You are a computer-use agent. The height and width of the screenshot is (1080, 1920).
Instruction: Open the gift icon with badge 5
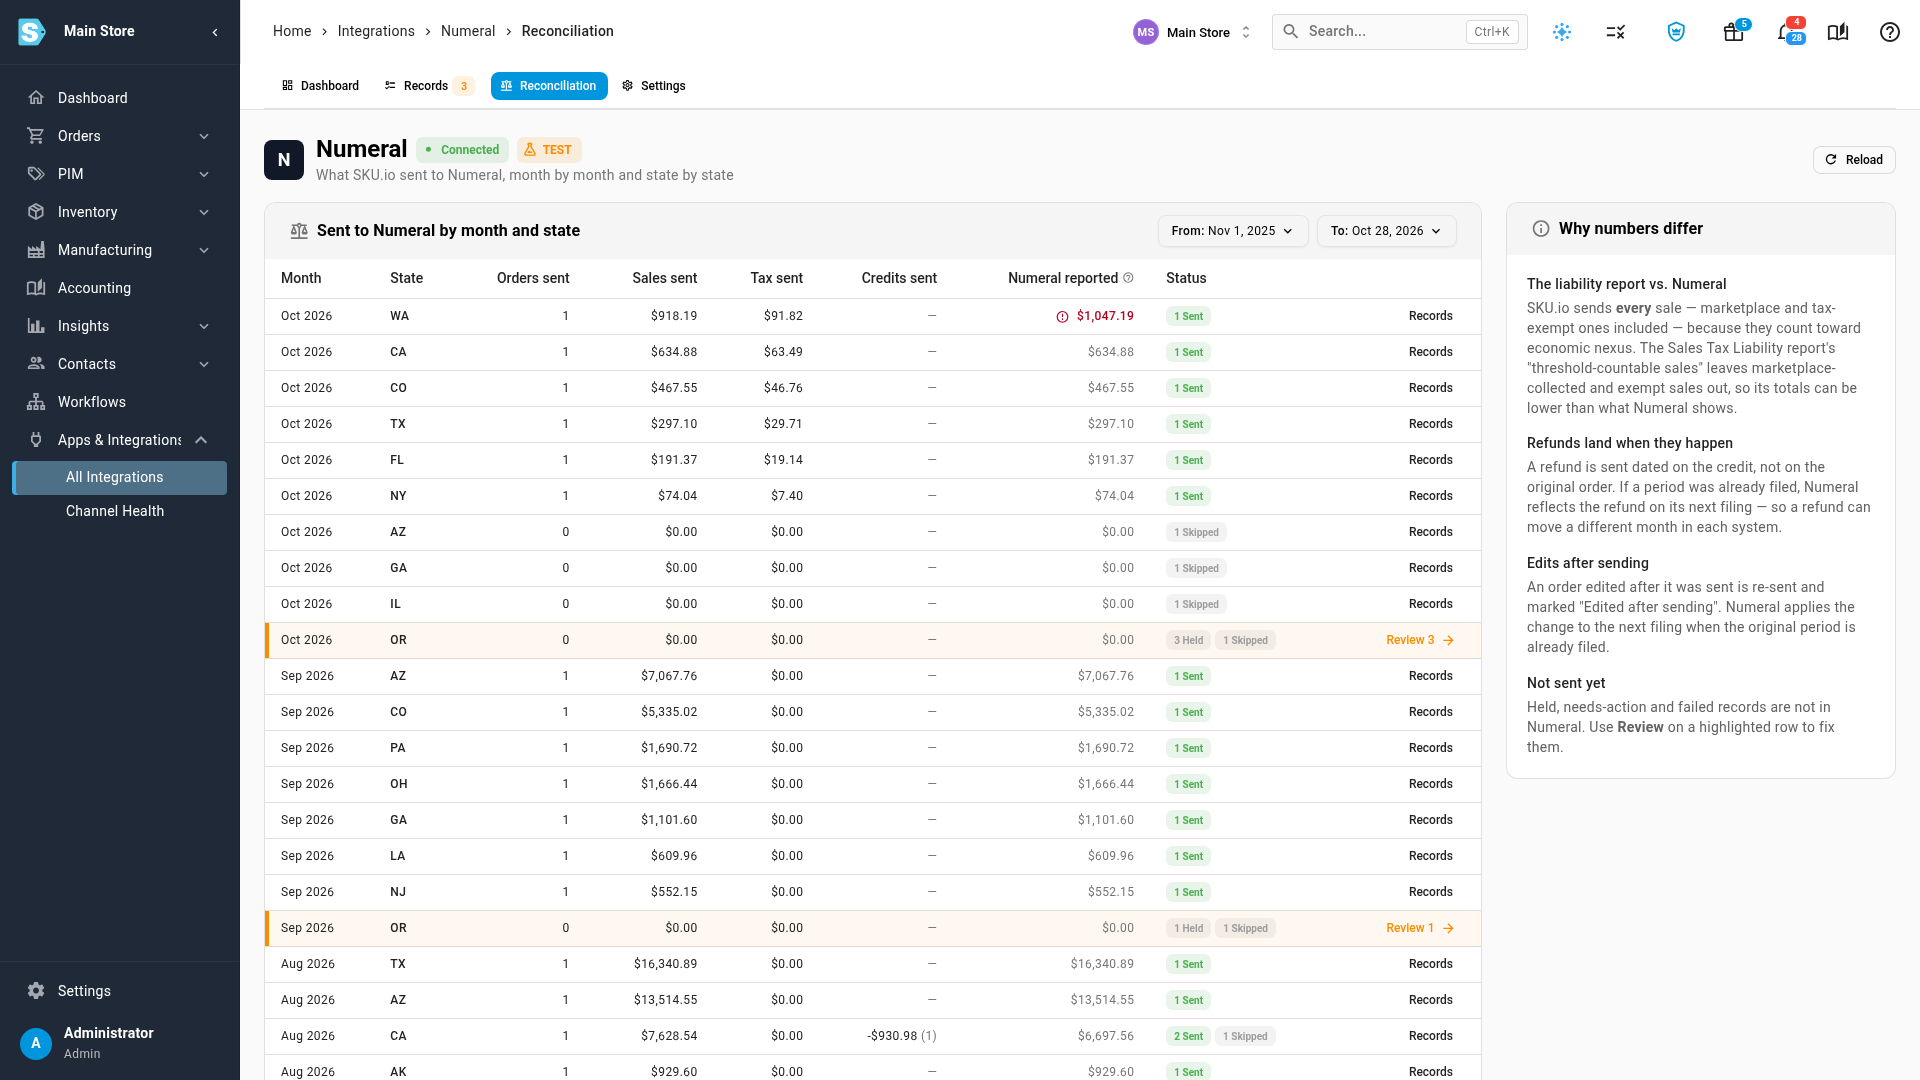point(1734,32)
